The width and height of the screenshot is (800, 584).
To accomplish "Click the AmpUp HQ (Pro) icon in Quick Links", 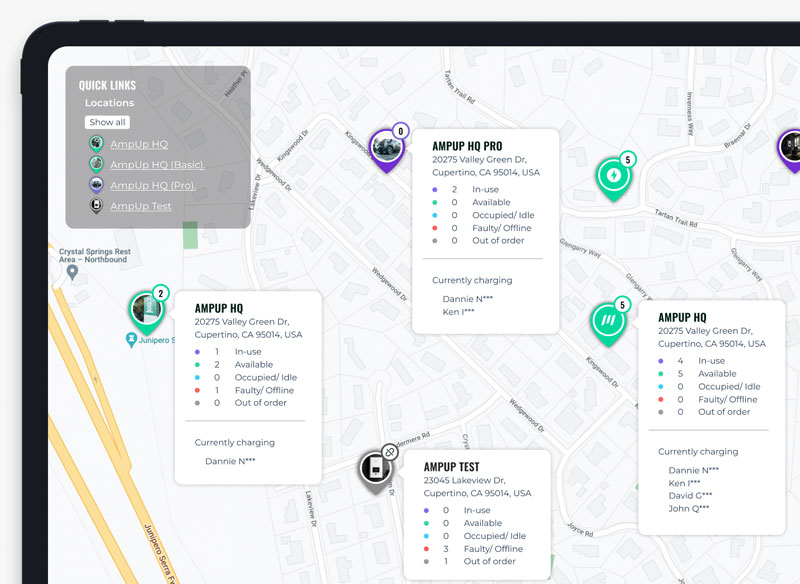I will tap(96, 185).
